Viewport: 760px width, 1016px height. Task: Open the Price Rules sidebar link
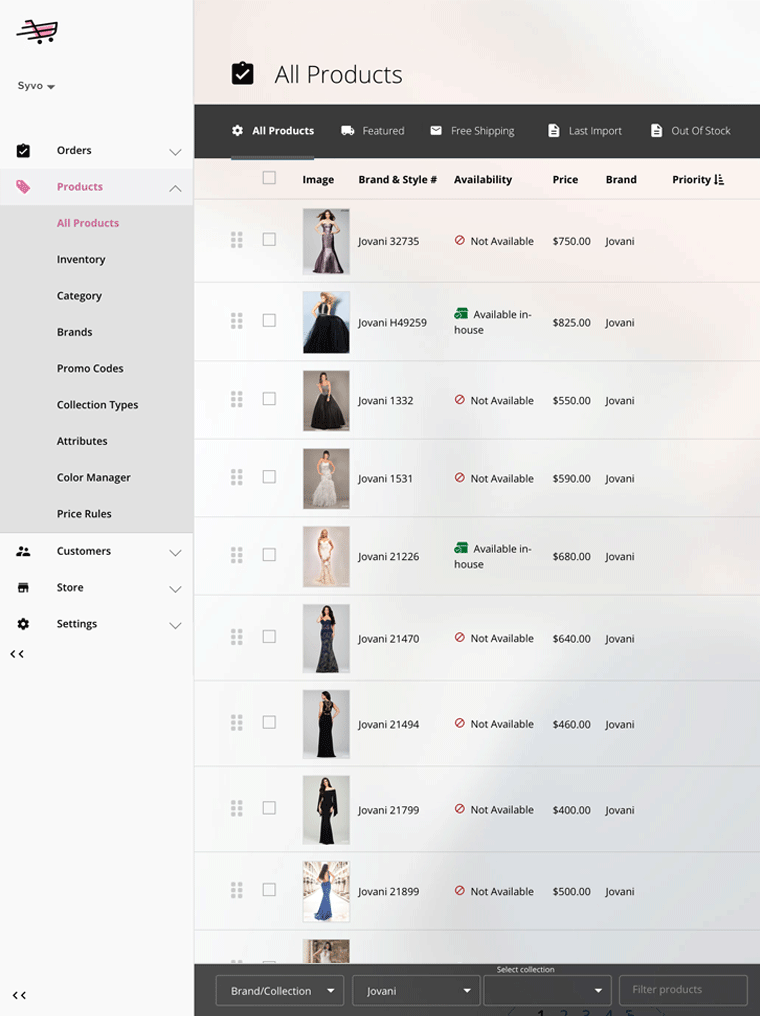84,513
